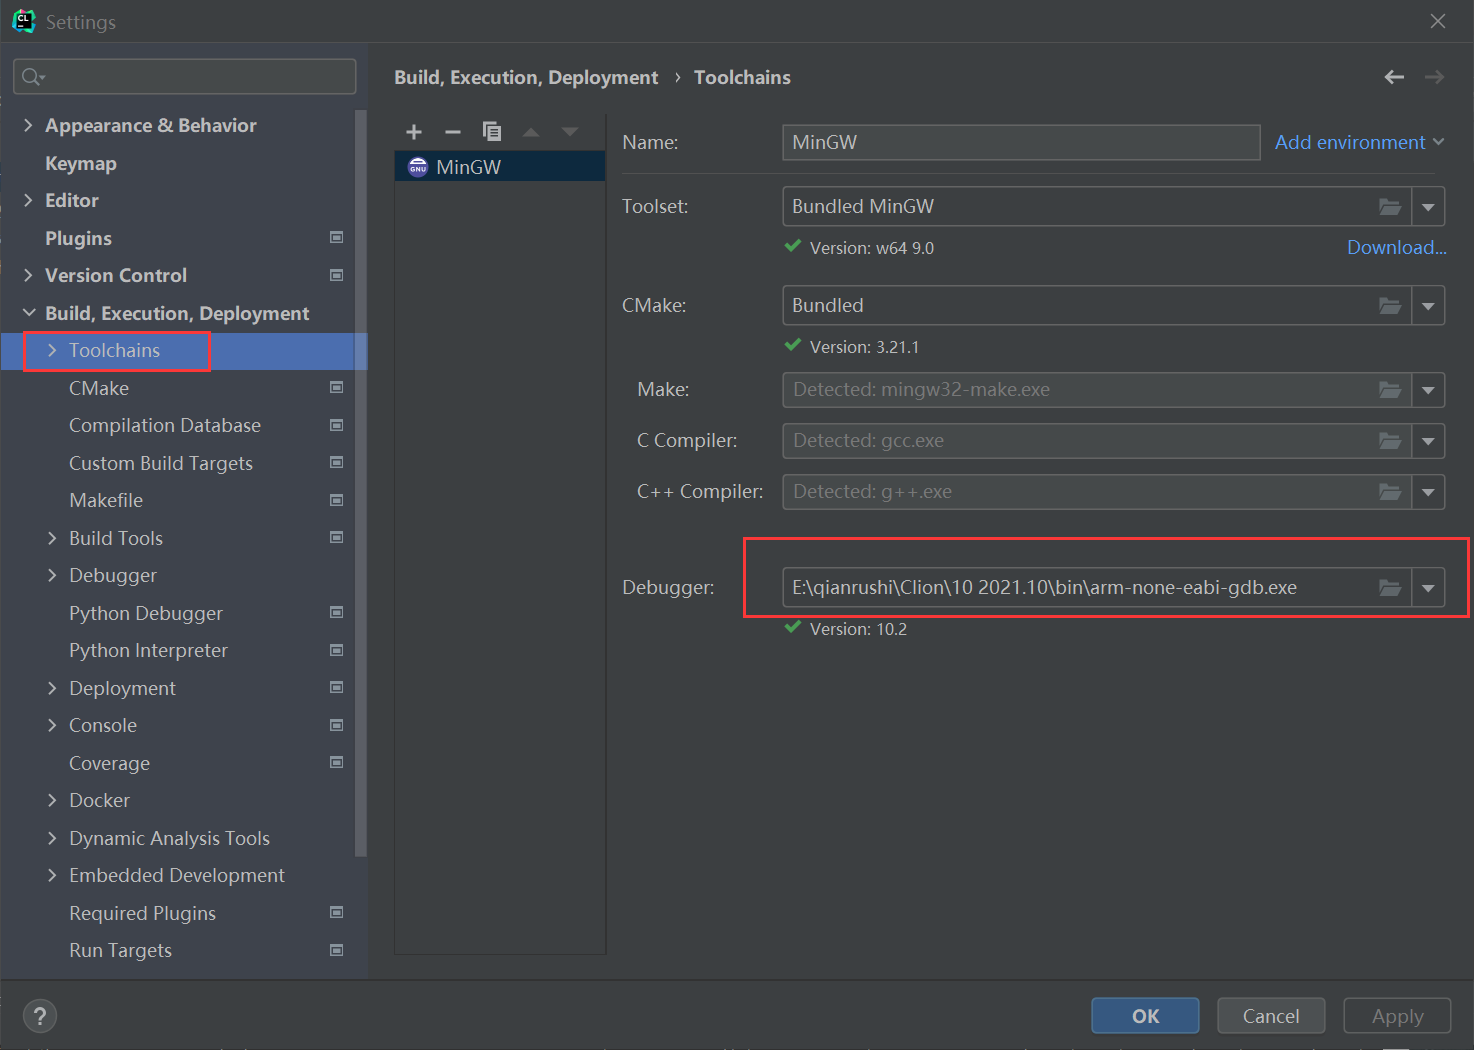
Task: Open Dynamic Analysis Tools settings
Action: tap(169, 838)
